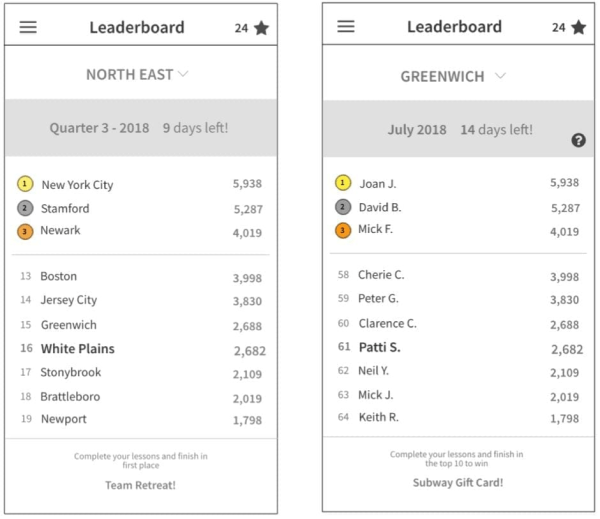This screenshot has width=600, height=519.
Task: Tap the star icon on the right leaderboard
Action: click(x=578, y=27)
